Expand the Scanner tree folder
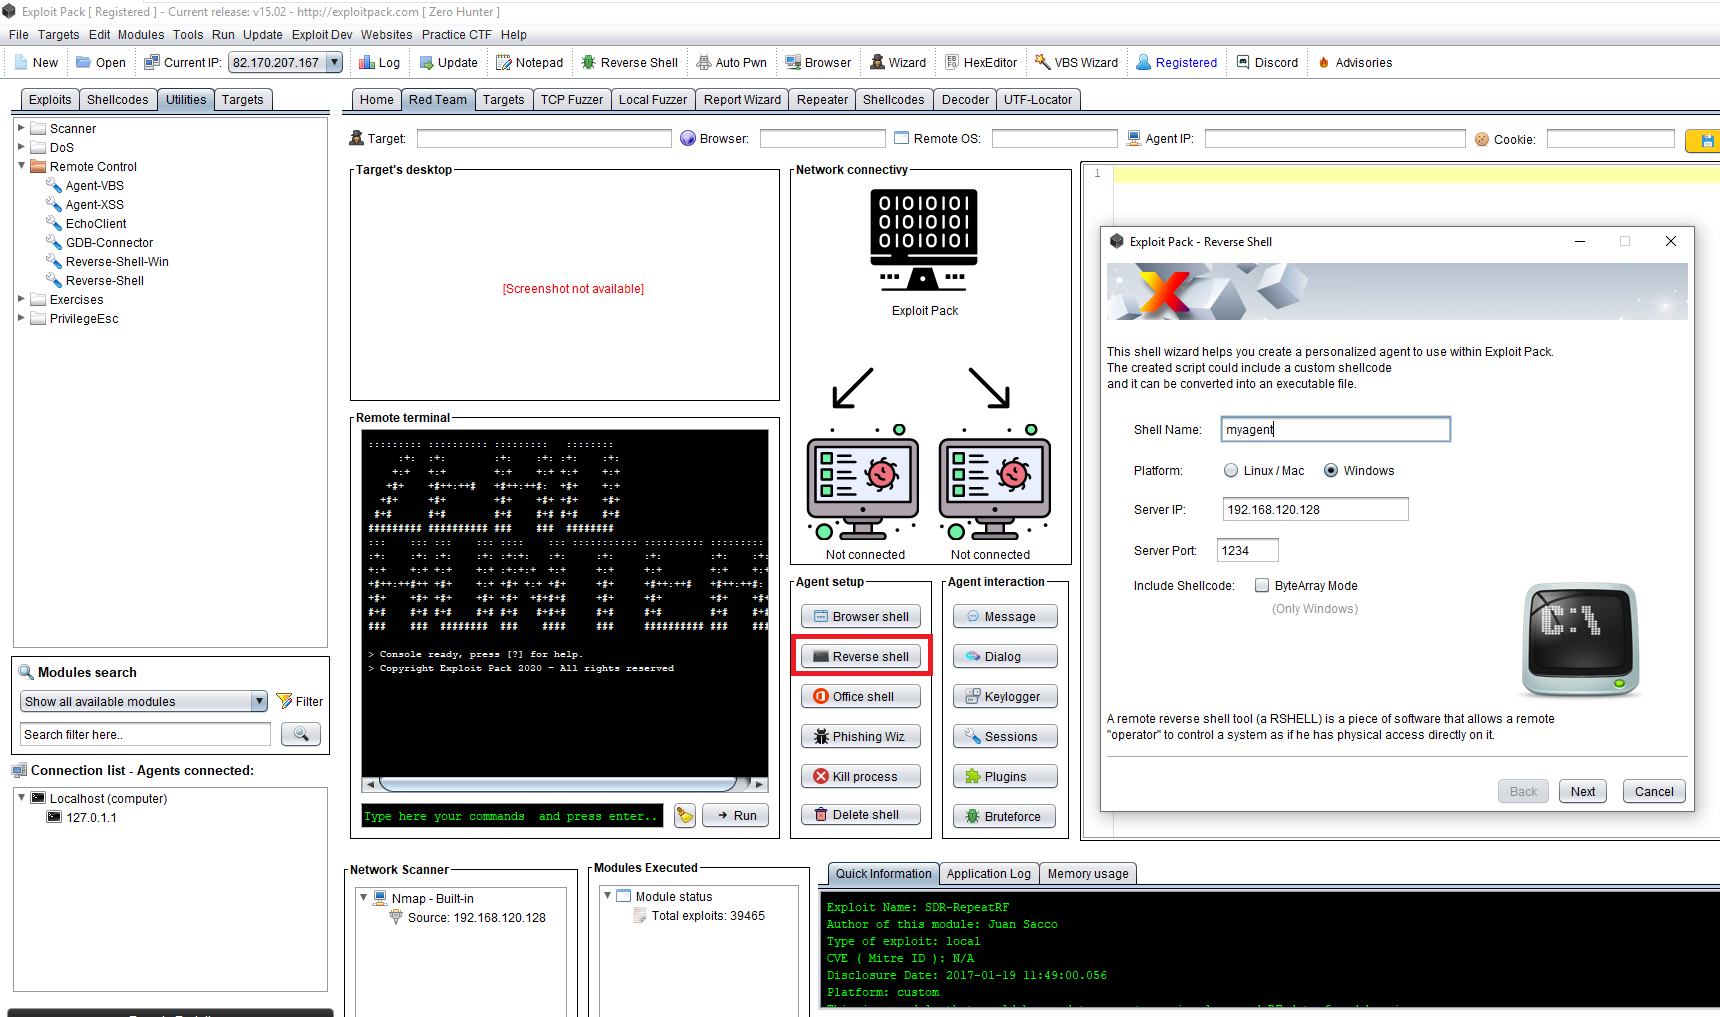Image resolution: width=1720 pixels, height=1017 pixels. (x=21, y=128)
